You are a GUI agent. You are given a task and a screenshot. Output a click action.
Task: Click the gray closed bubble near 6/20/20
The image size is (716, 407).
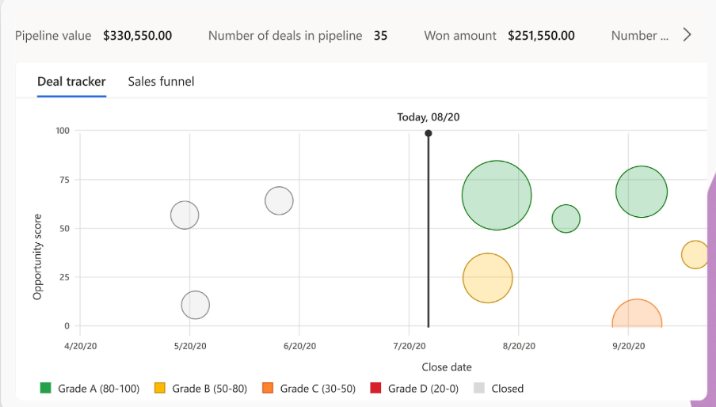tap(279, 201)
